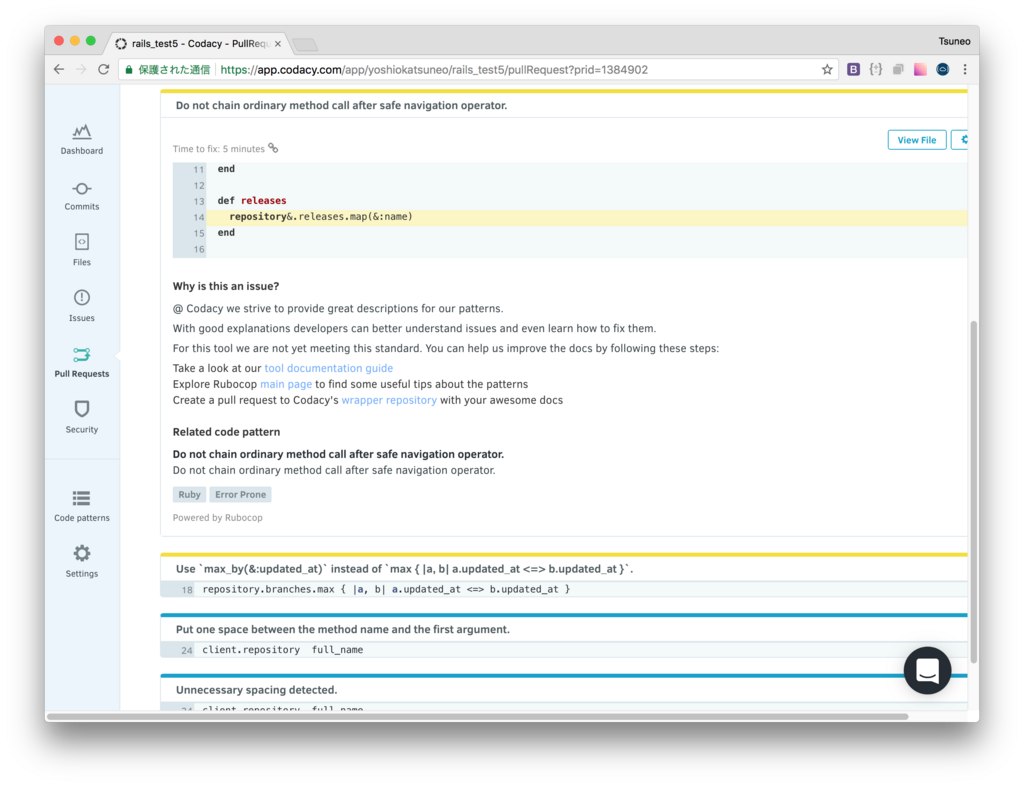This screenshot has height=786, width=1024.
Task: Click the horizontal scrollbar at bottom
Action: tap(477, 716)
